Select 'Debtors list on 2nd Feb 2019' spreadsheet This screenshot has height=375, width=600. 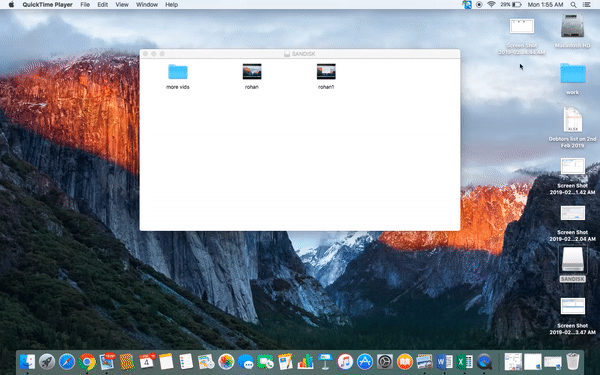click(572, 120)
